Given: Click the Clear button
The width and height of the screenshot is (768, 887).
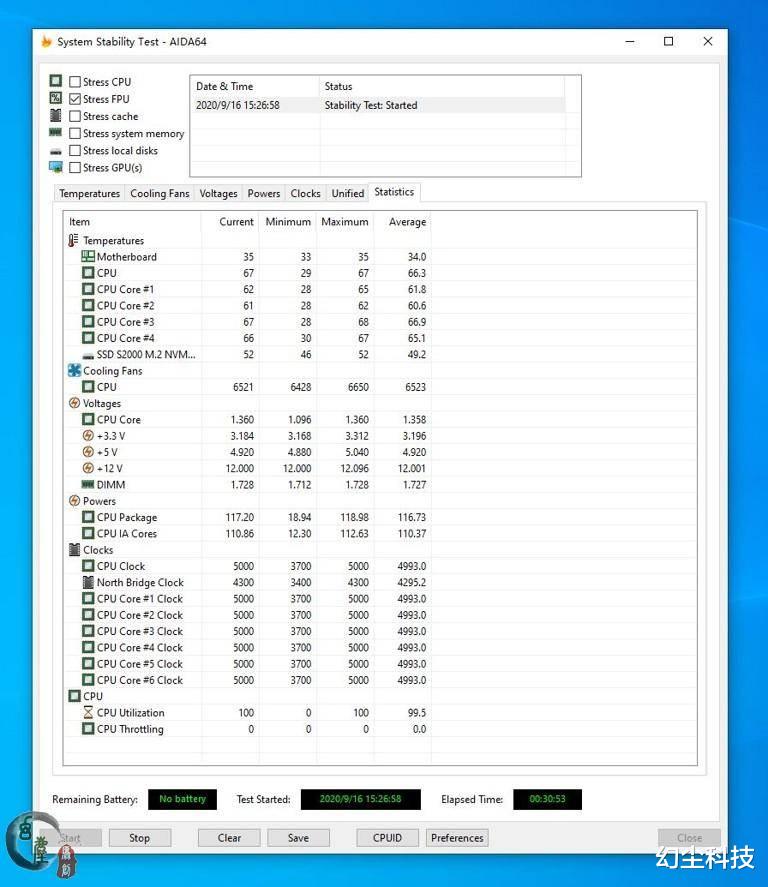Looking at the screenshot, I should click(x=229, y=838).
